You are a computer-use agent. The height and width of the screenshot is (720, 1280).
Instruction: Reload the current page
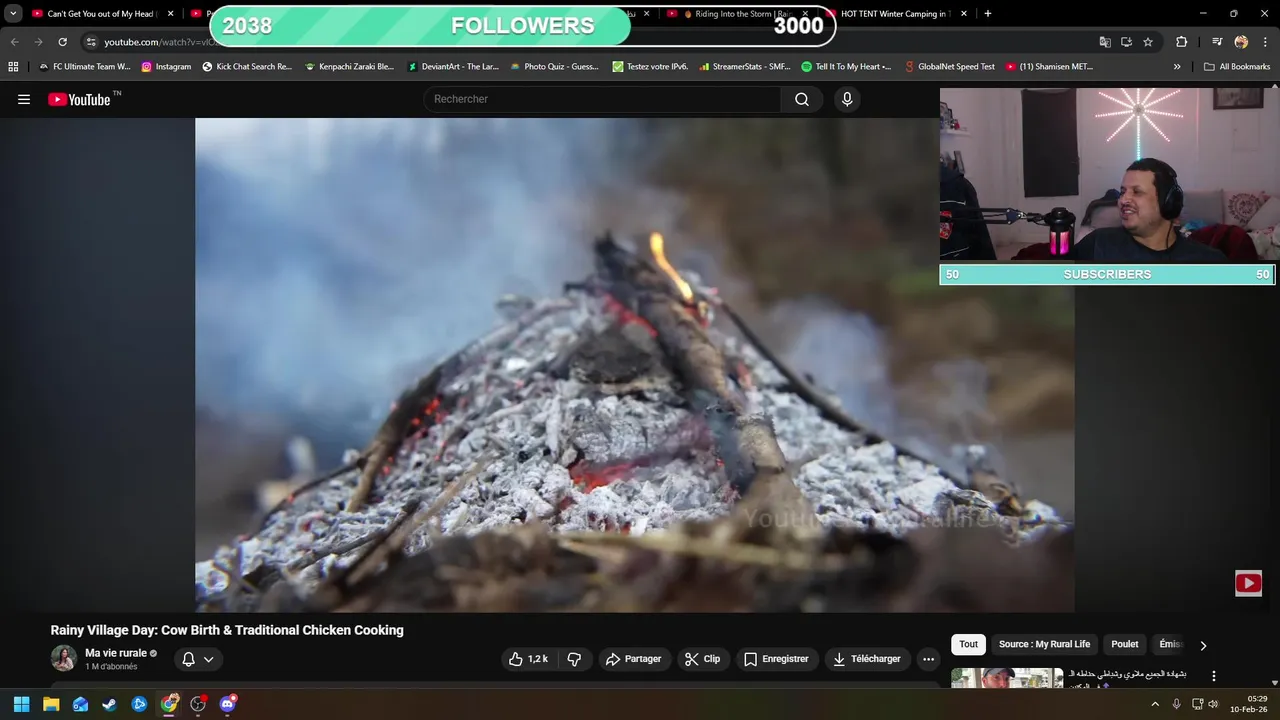point(62,42)
